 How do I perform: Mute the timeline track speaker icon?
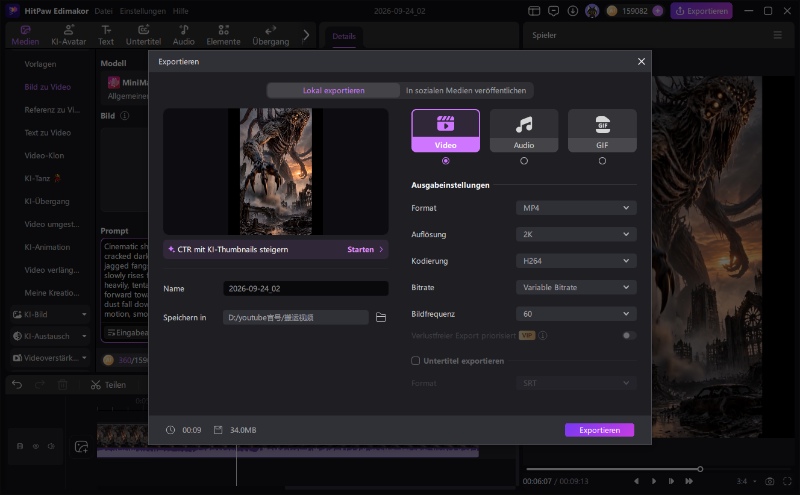click(51, 446)
